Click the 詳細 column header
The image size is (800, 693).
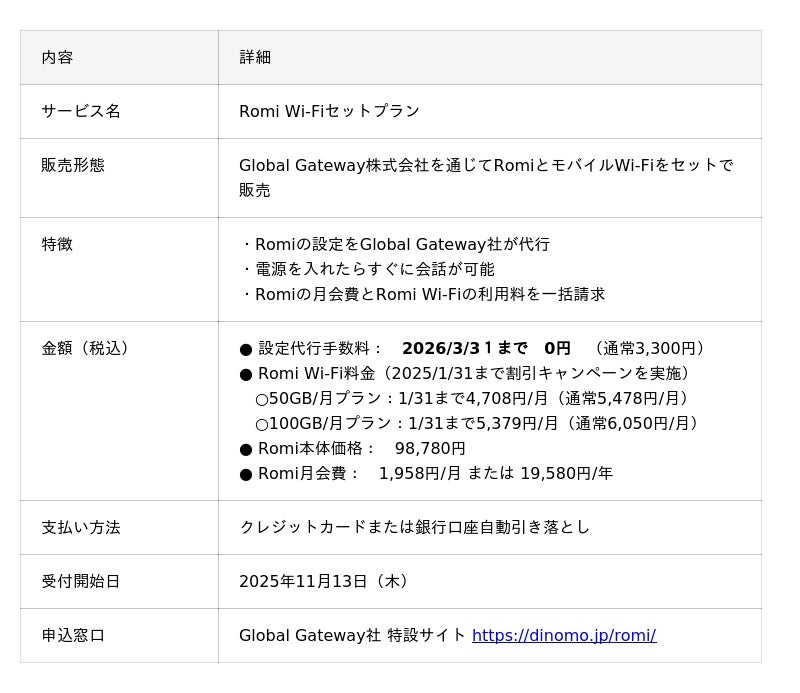(x=255, y=57)
